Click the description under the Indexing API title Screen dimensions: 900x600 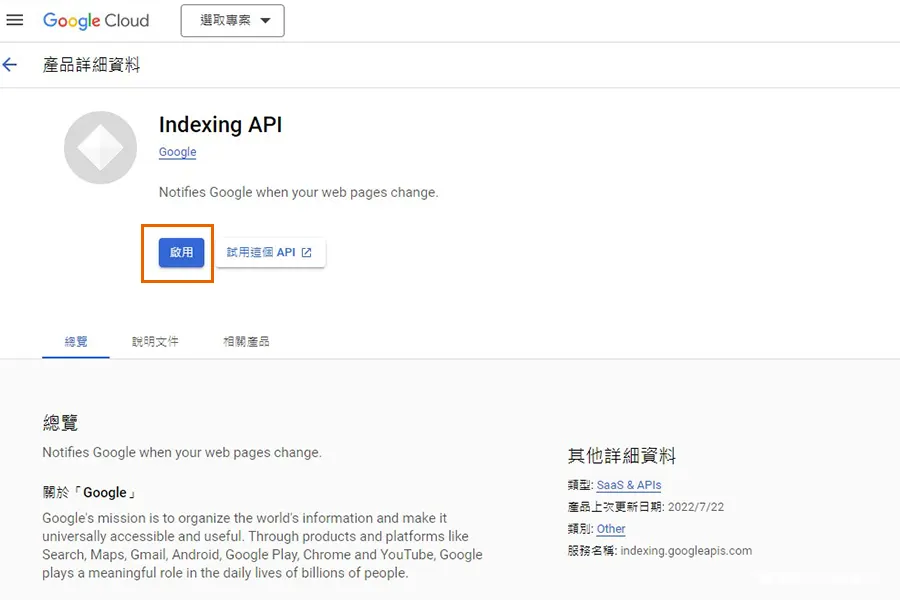pyautogui.click(x=298, y=192)
